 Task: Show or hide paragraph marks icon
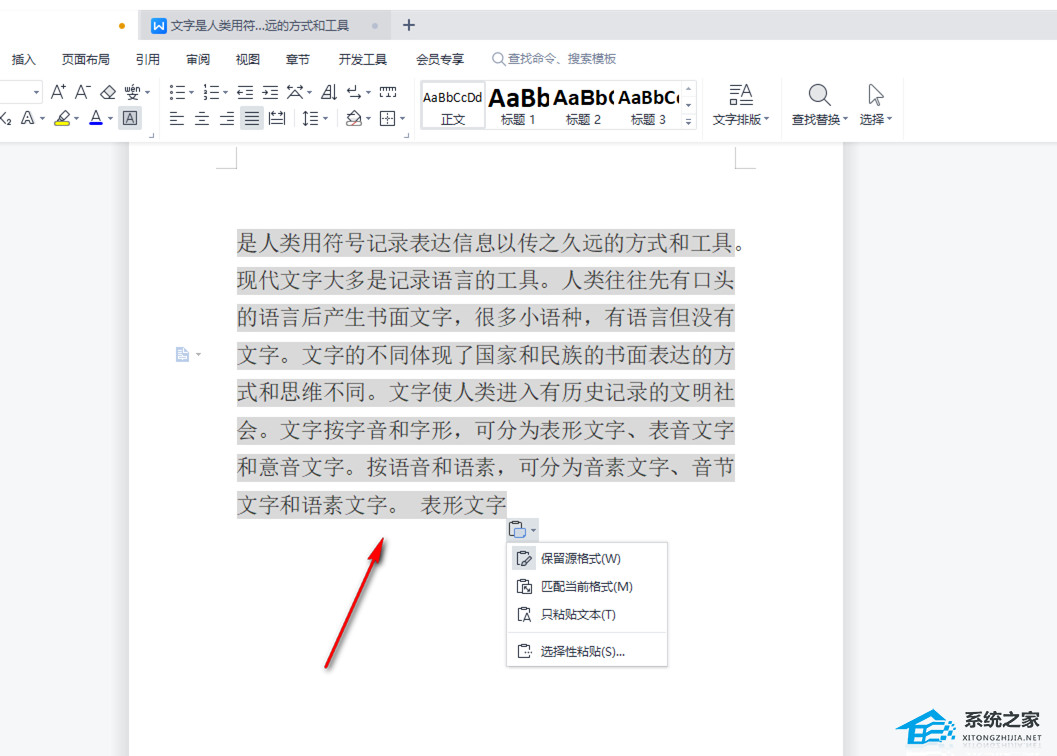[354, 92]
